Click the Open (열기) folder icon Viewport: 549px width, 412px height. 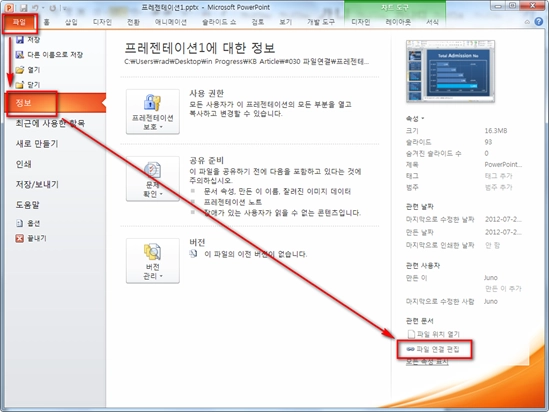point(20,70)
